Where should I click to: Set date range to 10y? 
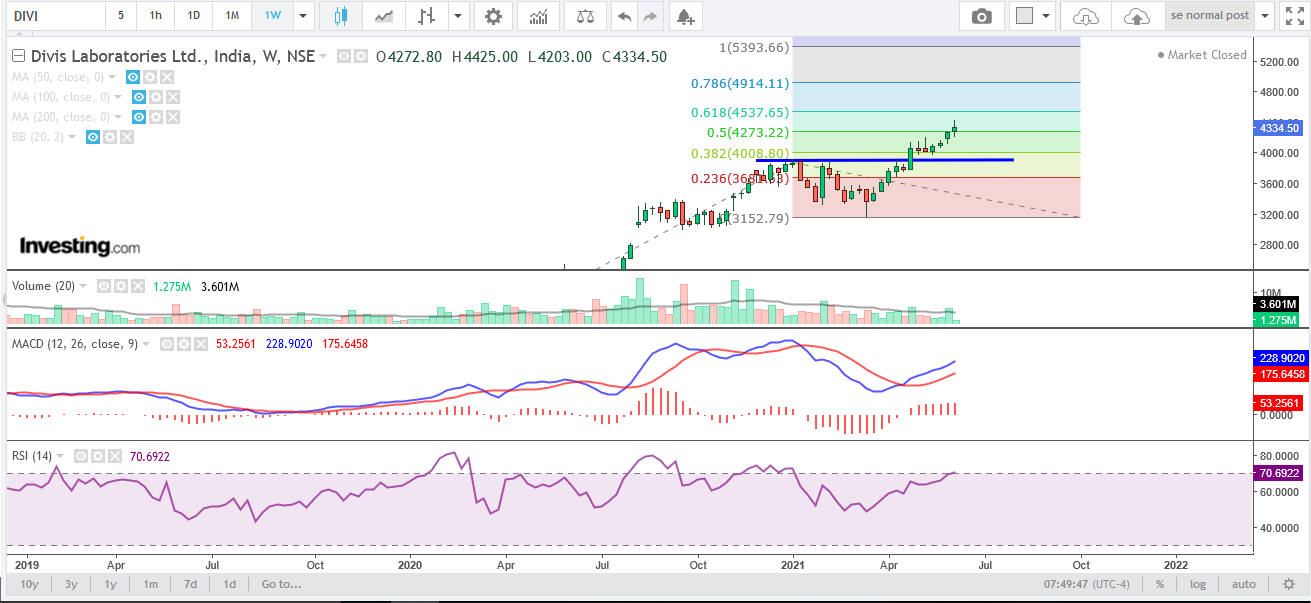[x=29, y=584]
